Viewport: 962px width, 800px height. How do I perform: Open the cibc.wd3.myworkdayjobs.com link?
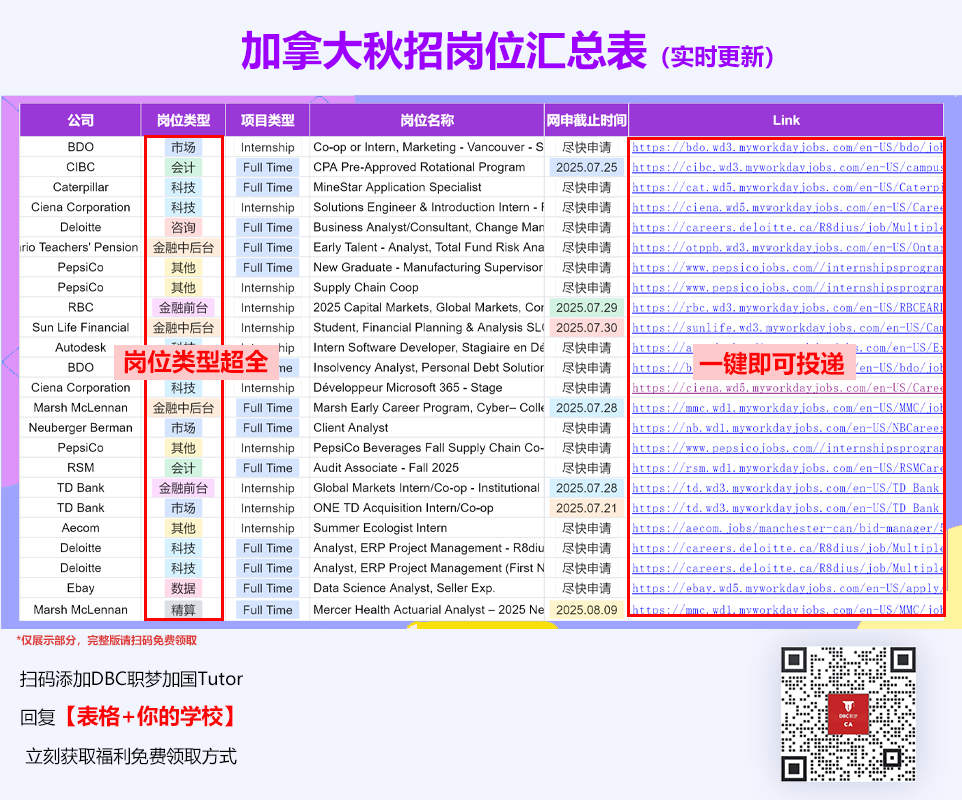(787, 167)
